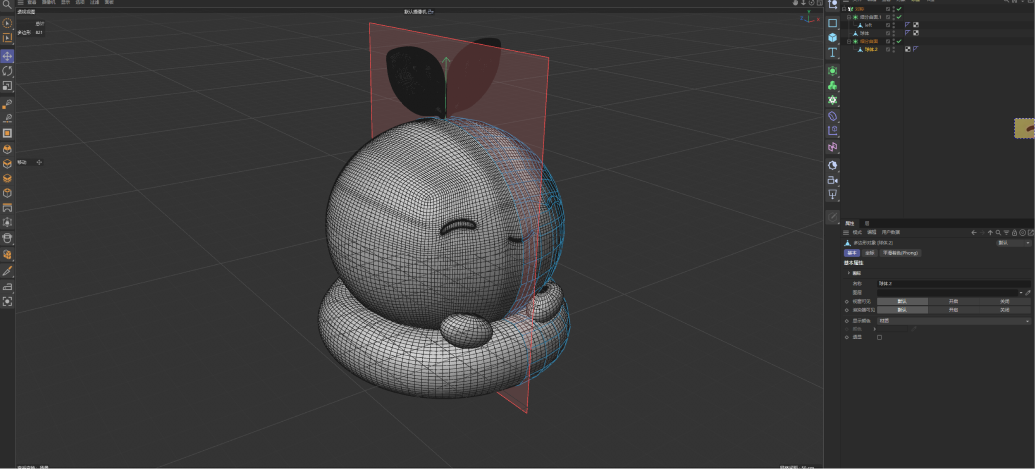Click the up arrow in Attributes toolbar

(x=990, y=233)
